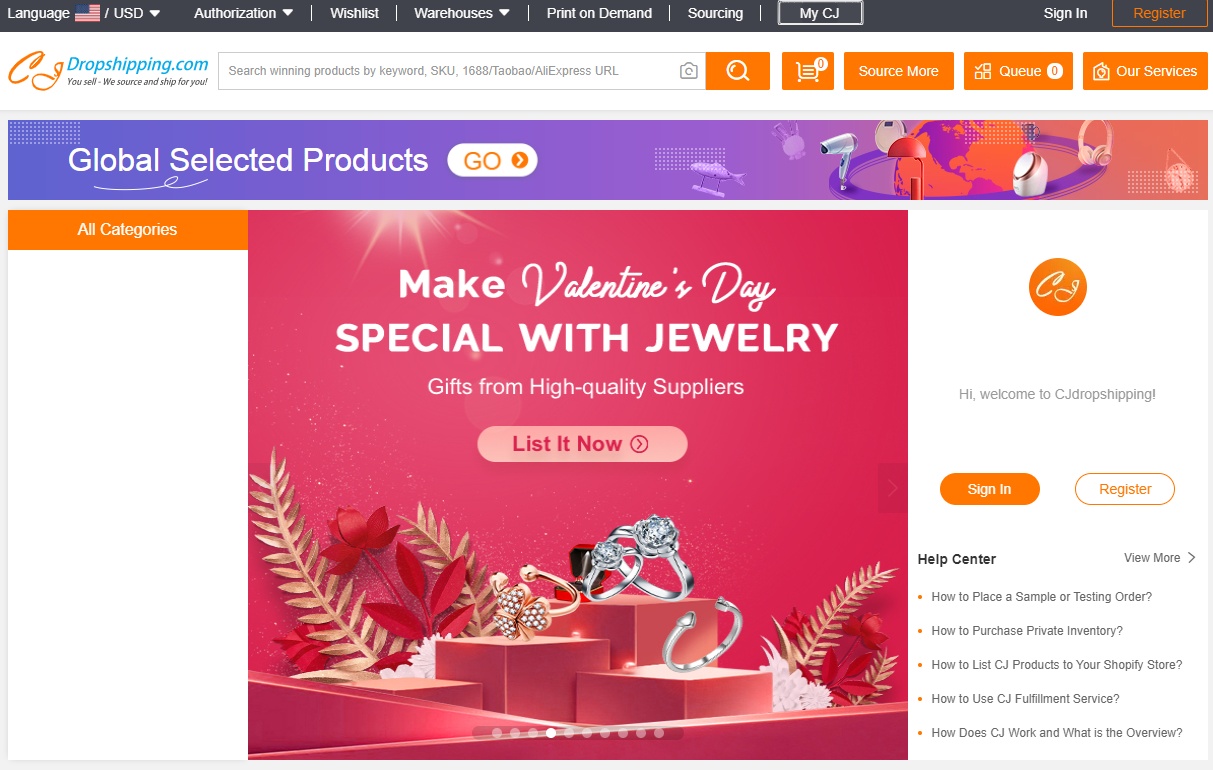Click the orange Sign In button

click(x=989, y=489)
